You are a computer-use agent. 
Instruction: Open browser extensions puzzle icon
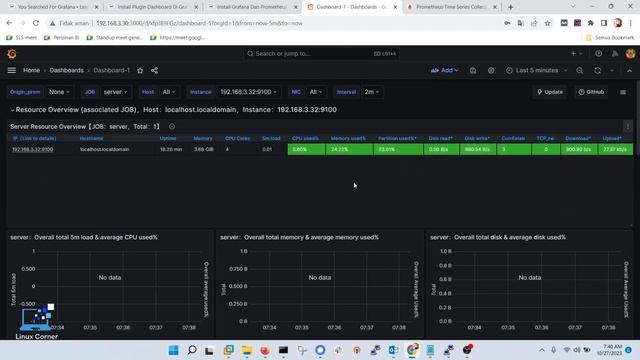[591, 23]
